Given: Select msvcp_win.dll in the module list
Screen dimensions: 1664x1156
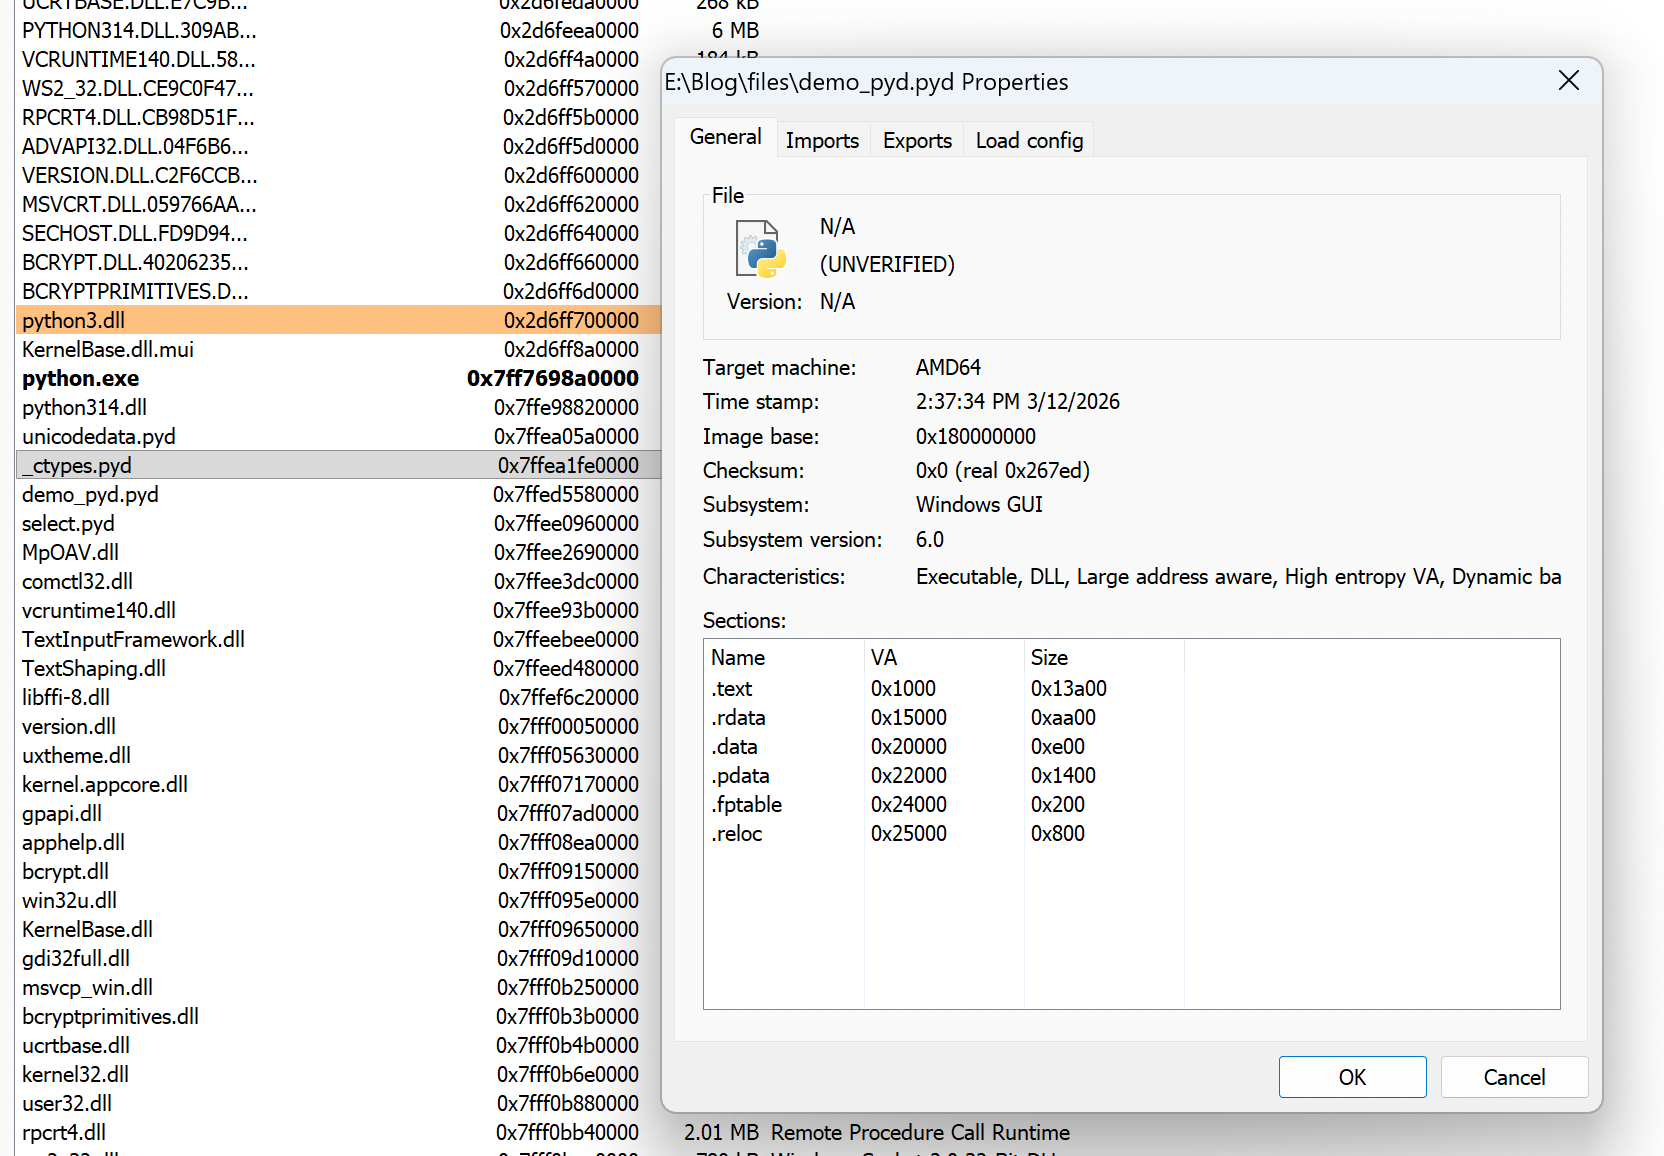Looking at the screenshot, I should click(x=339, y=988).
